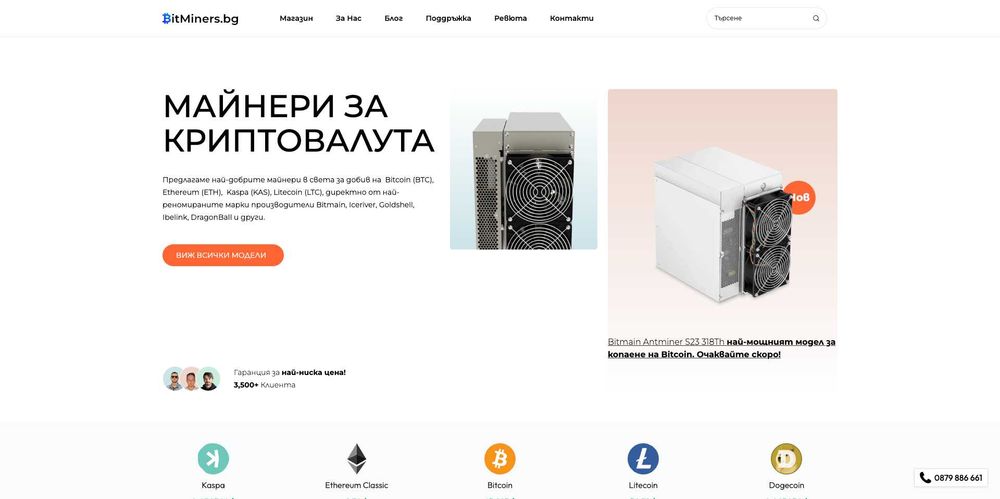
Task: Select the Bitcoin coin icon
Action: coord(500,459)
